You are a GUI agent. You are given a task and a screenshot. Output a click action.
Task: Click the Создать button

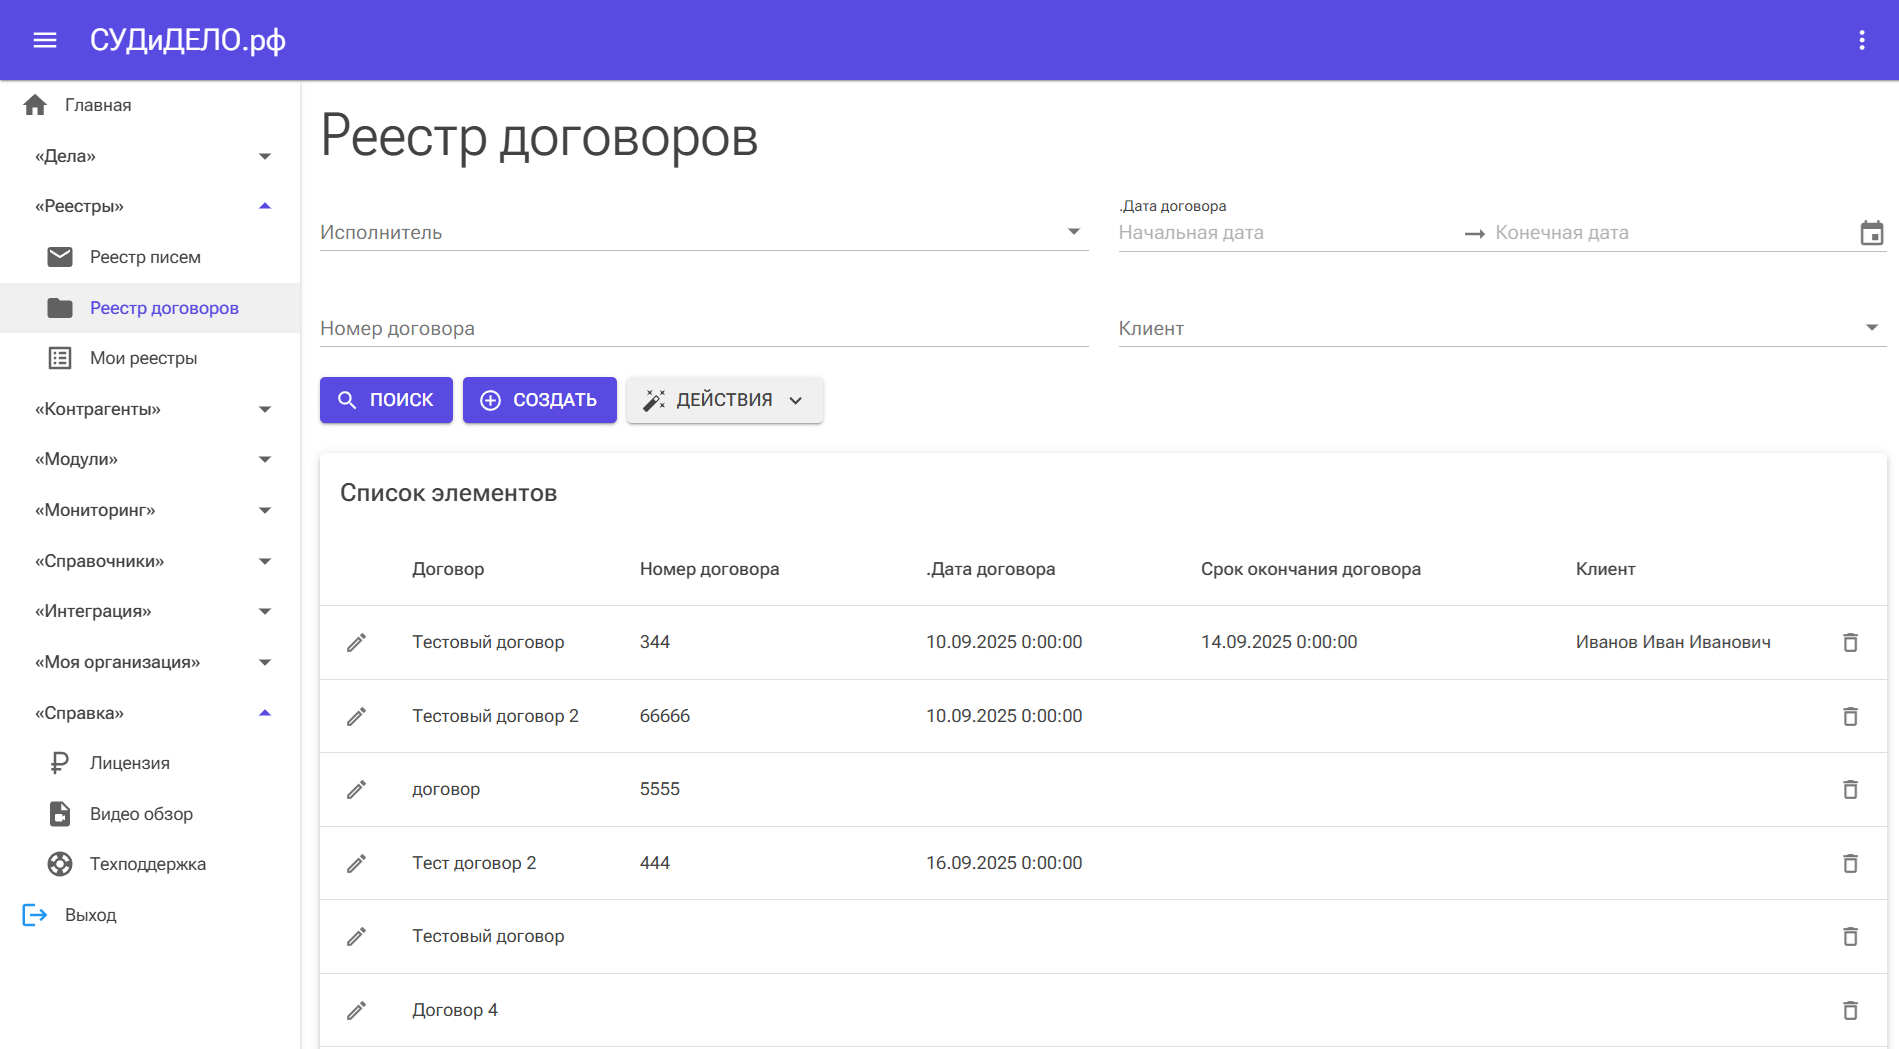pos(539,400)
